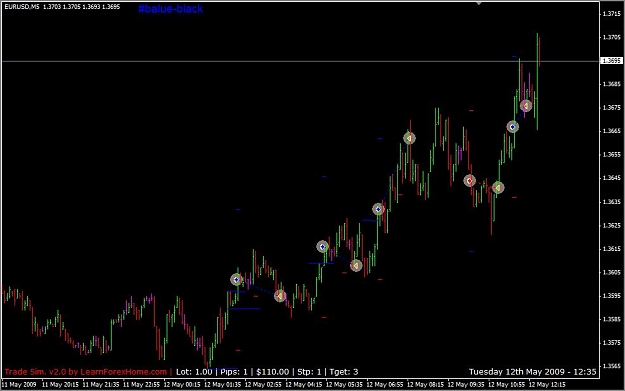625x391 pixels.
Task: Click the highlighted current price label 1.3695
Action: coord(611,61)
